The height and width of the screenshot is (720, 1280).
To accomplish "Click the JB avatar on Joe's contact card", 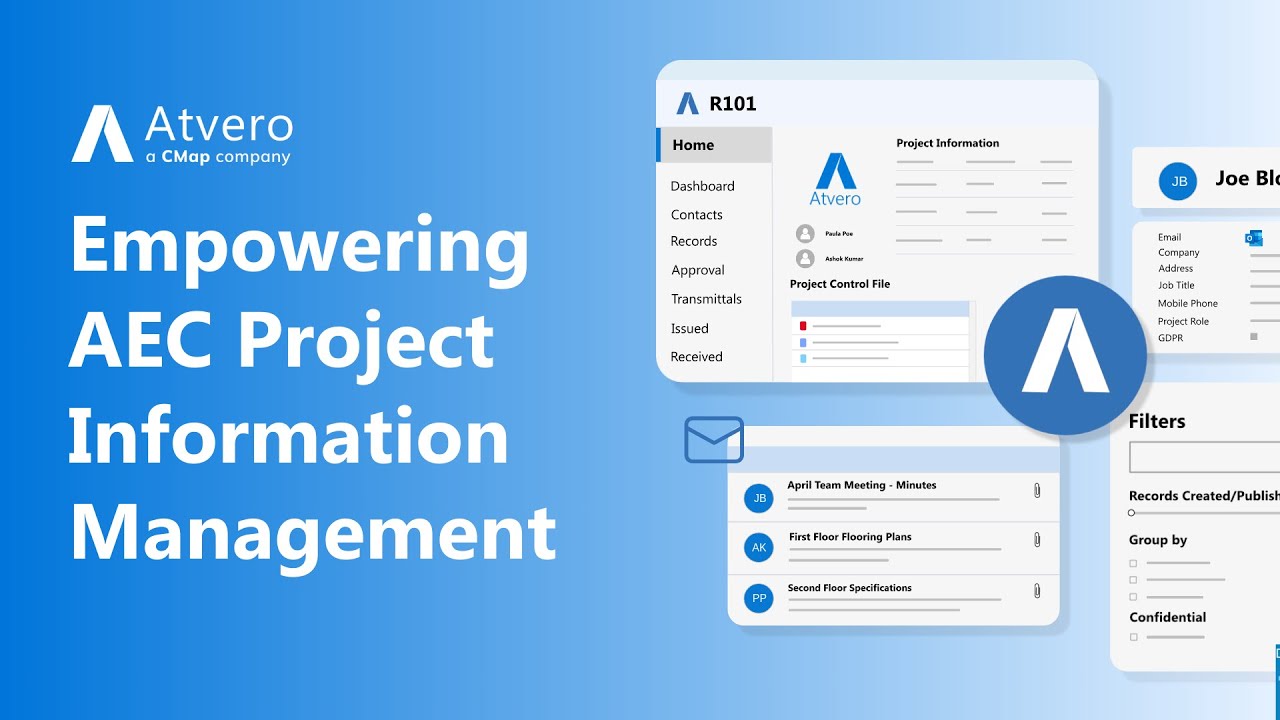I will (x=1178, y=181).
